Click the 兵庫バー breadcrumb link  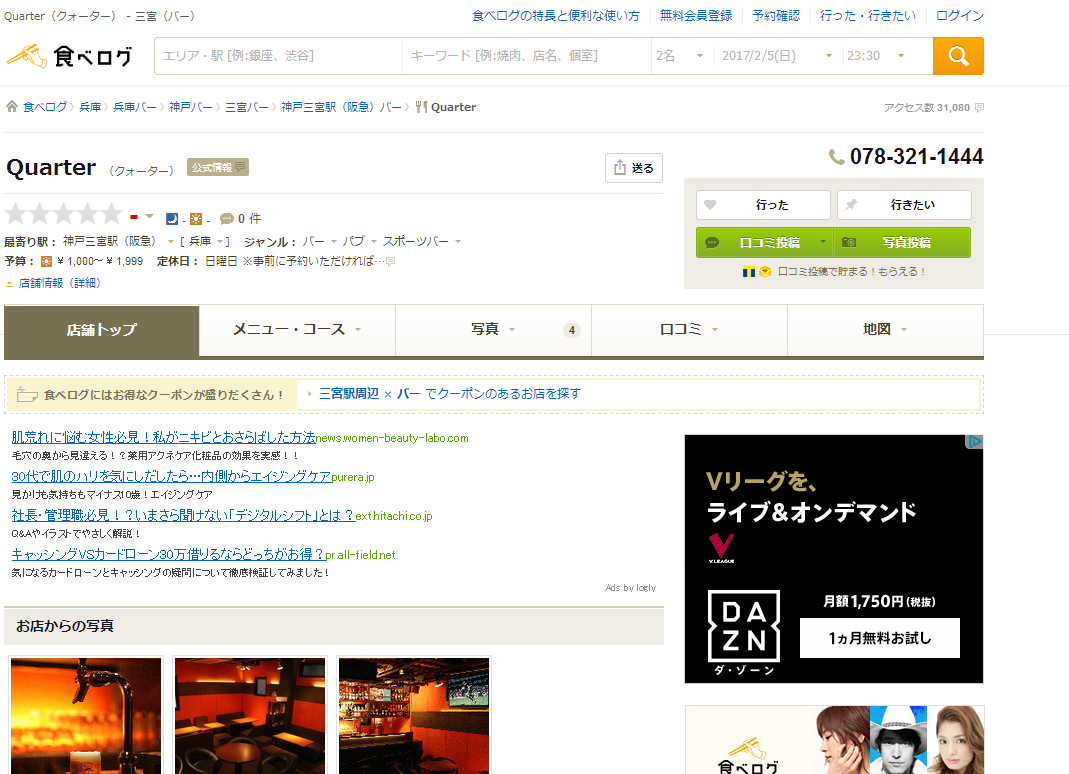[x=134, y=107]
